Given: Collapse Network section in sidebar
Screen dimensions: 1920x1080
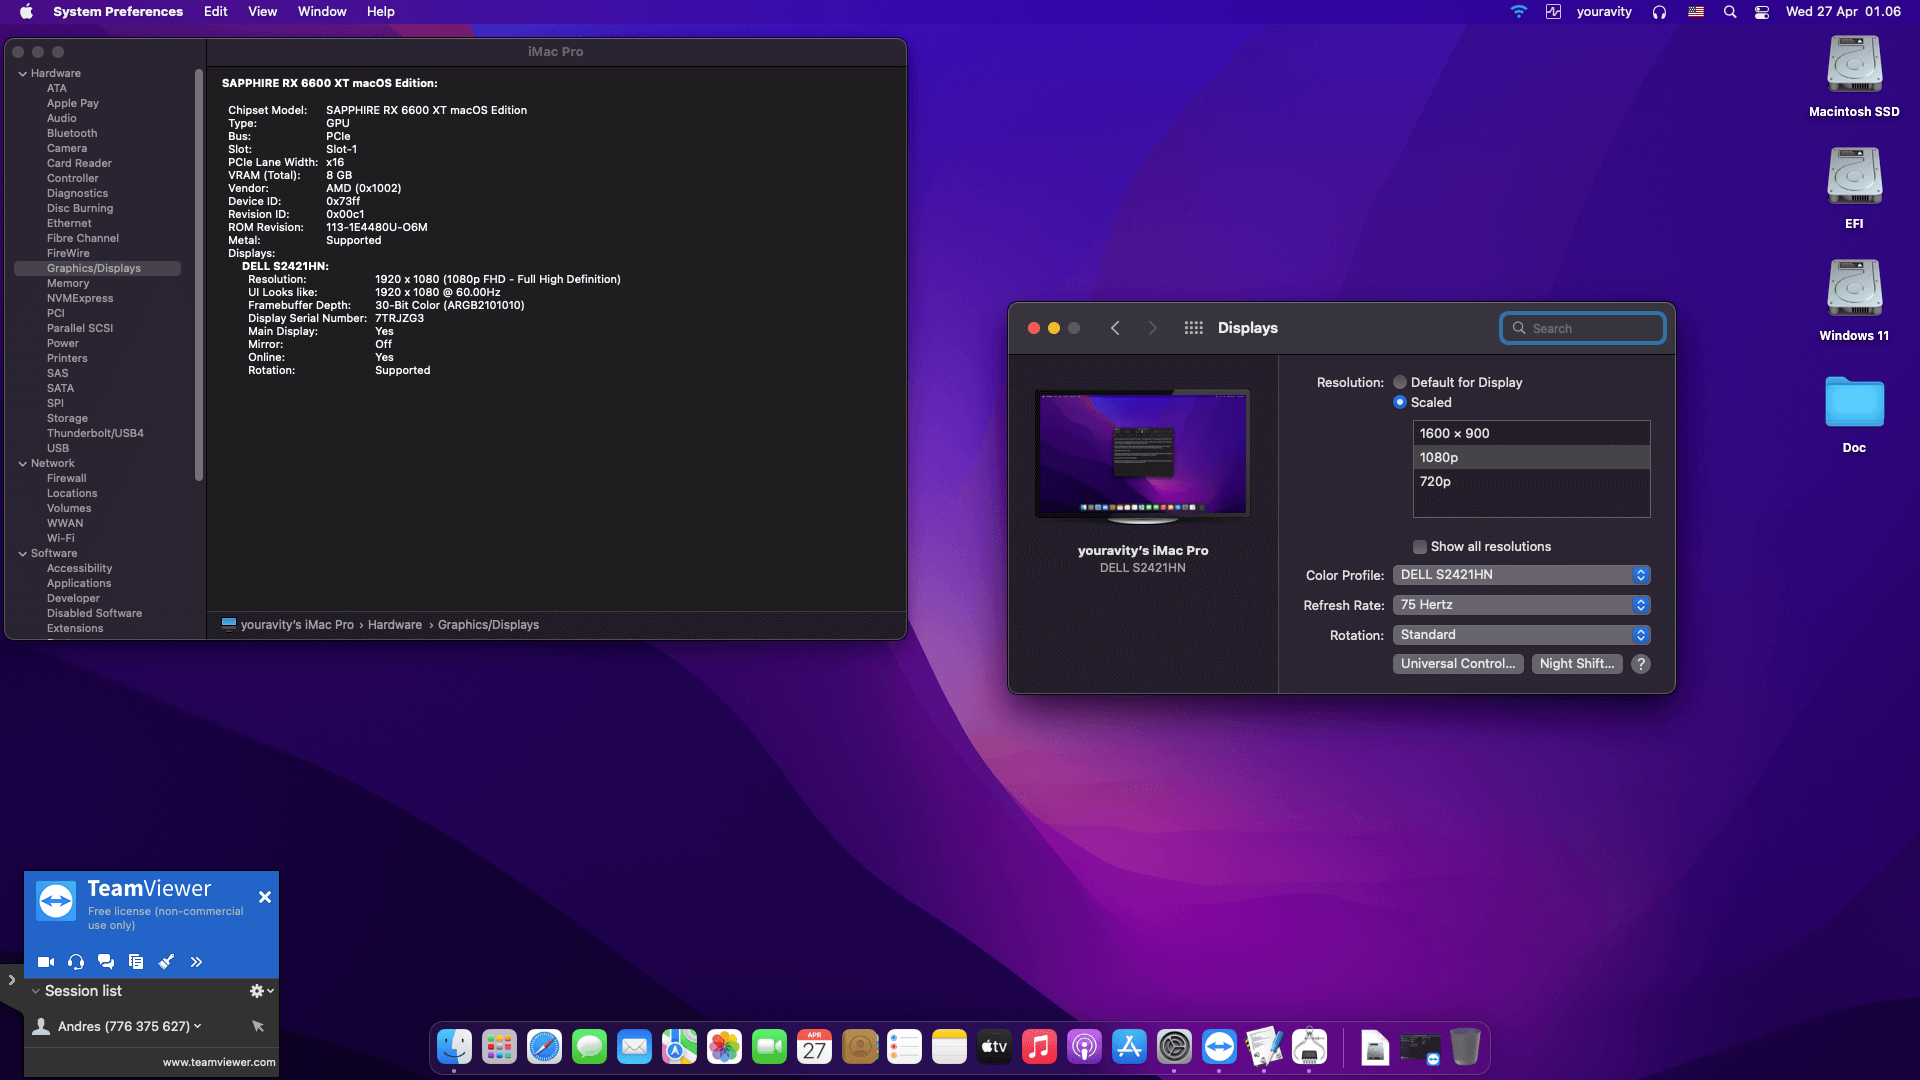Looking at the screenshot, I should tap(22, 464).
